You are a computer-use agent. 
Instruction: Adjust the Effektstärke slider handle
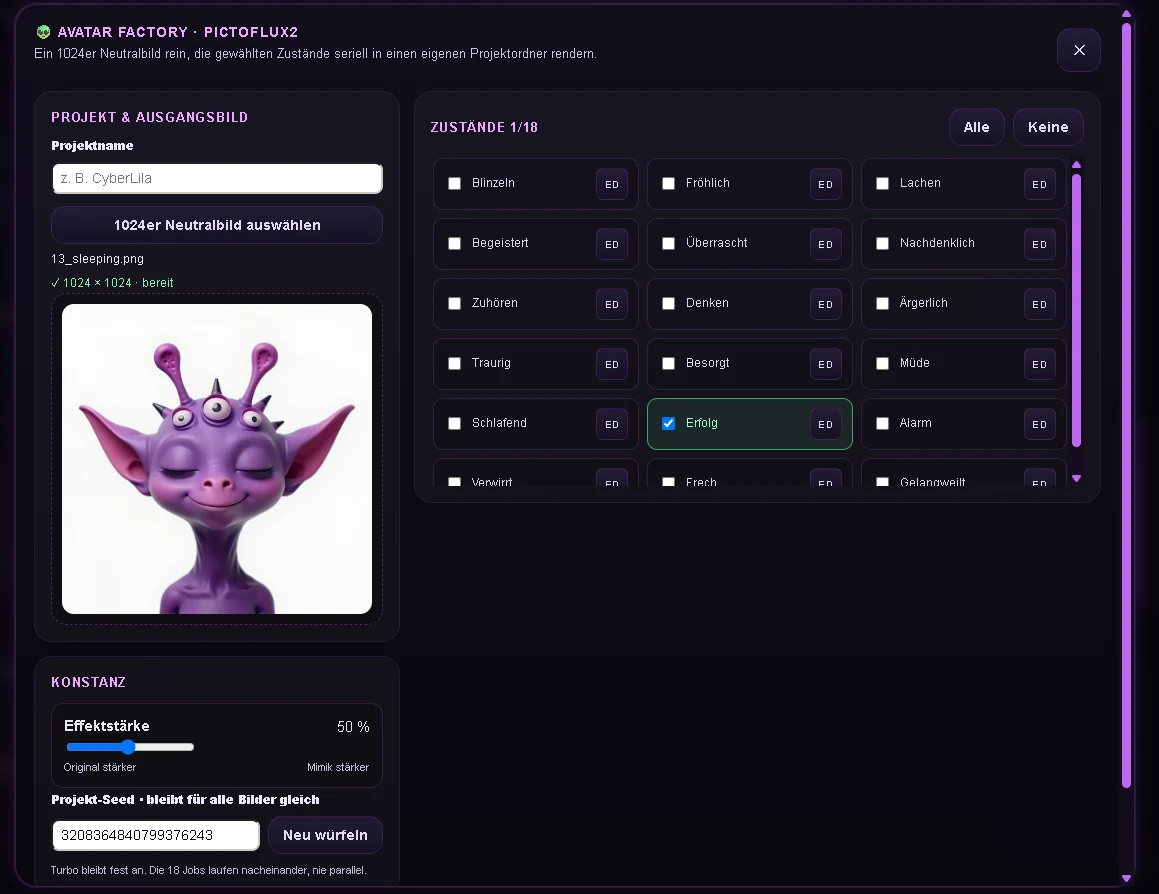click(128, 747)
